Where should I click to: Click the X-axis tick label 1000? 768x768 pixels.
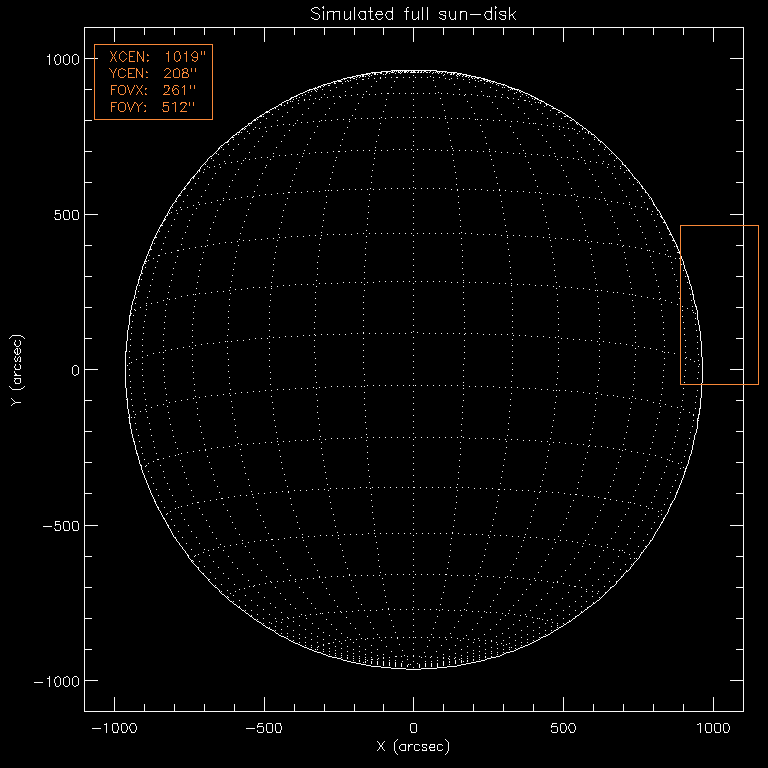(713, 728)
